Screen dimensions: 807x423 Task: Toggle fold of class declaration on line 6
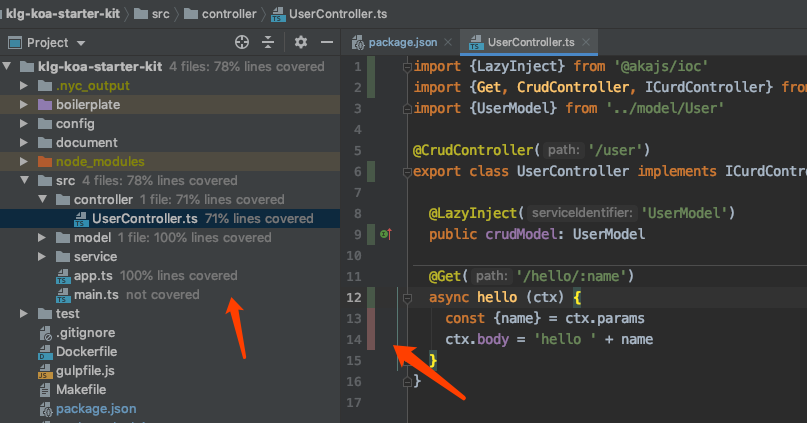click(406, 171)
